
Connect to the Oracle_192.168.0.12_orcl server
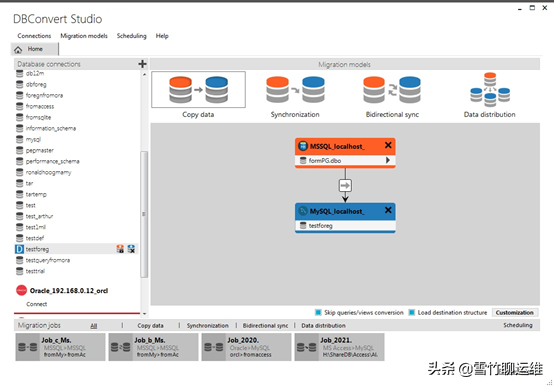36,304
